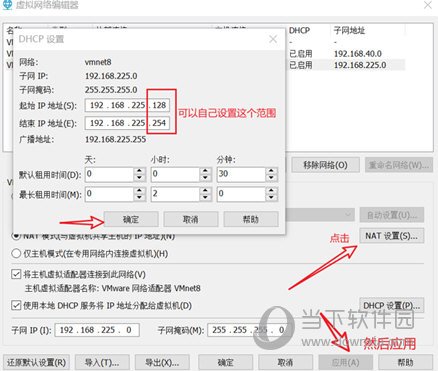Edit the 子网 IP (I) field
The width and height of the screenshot is (438, 371).
[97, 330]
